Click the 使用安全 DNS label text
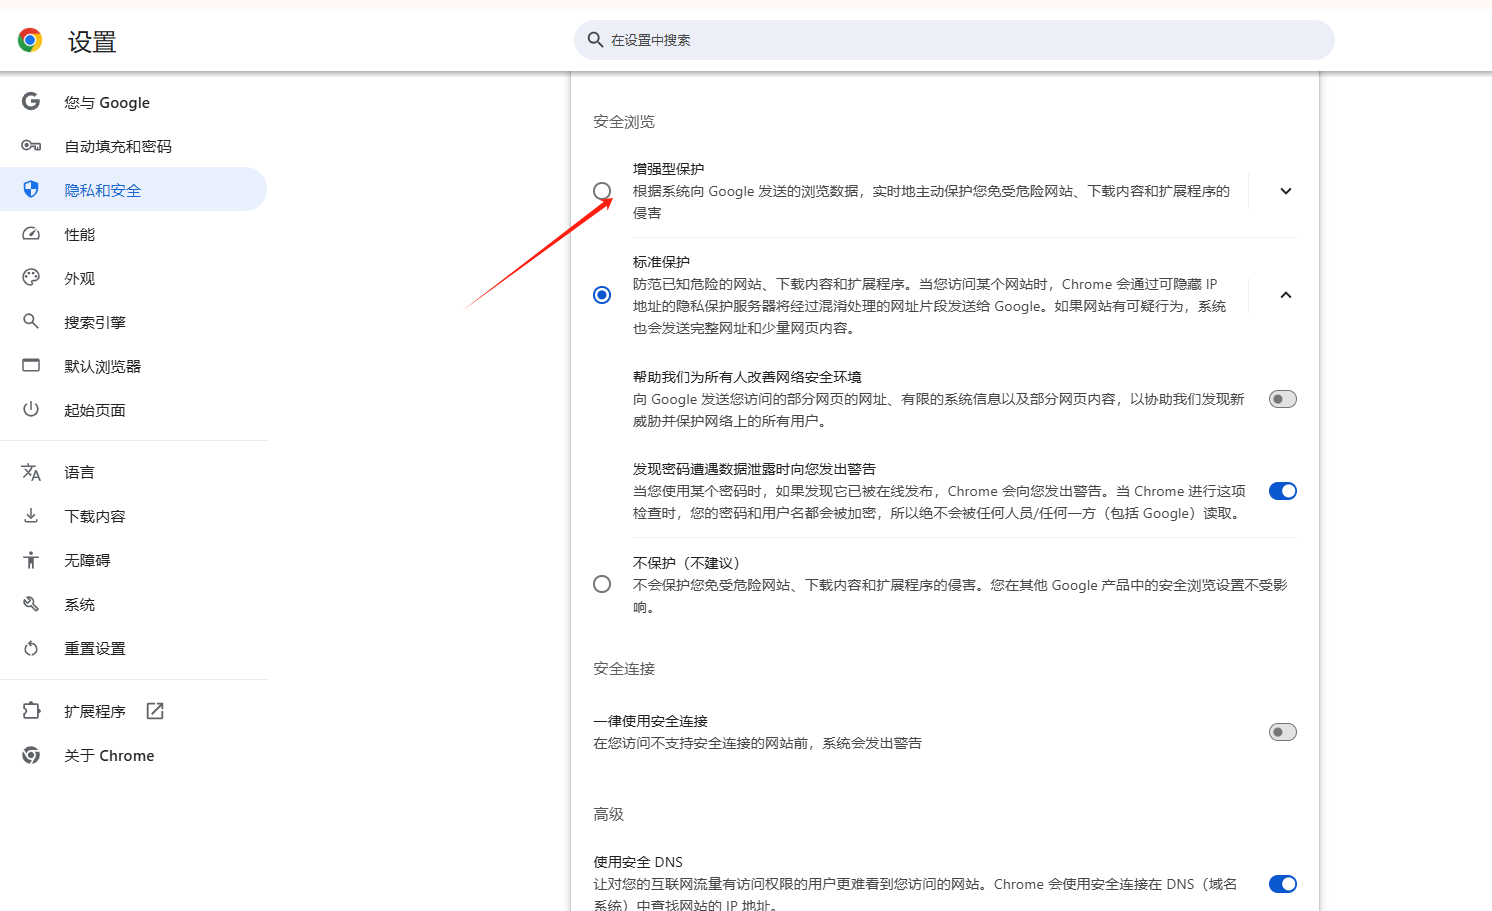 click(638, 862)
